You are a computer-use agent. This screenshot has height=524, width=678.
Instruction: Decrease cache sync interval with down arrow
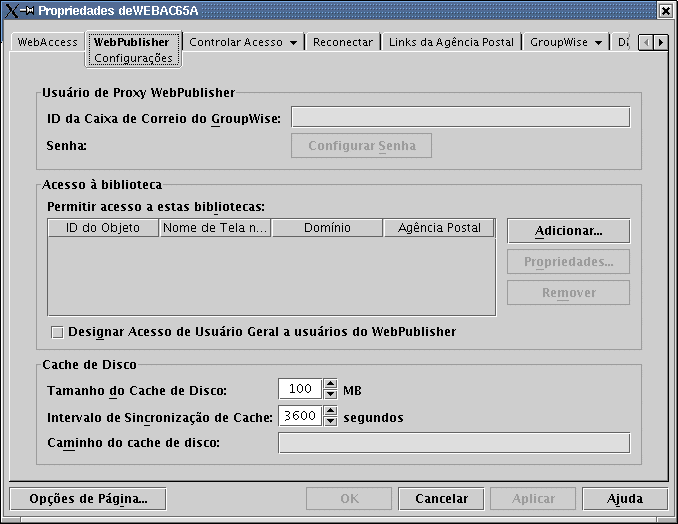[x=330, y=420]
